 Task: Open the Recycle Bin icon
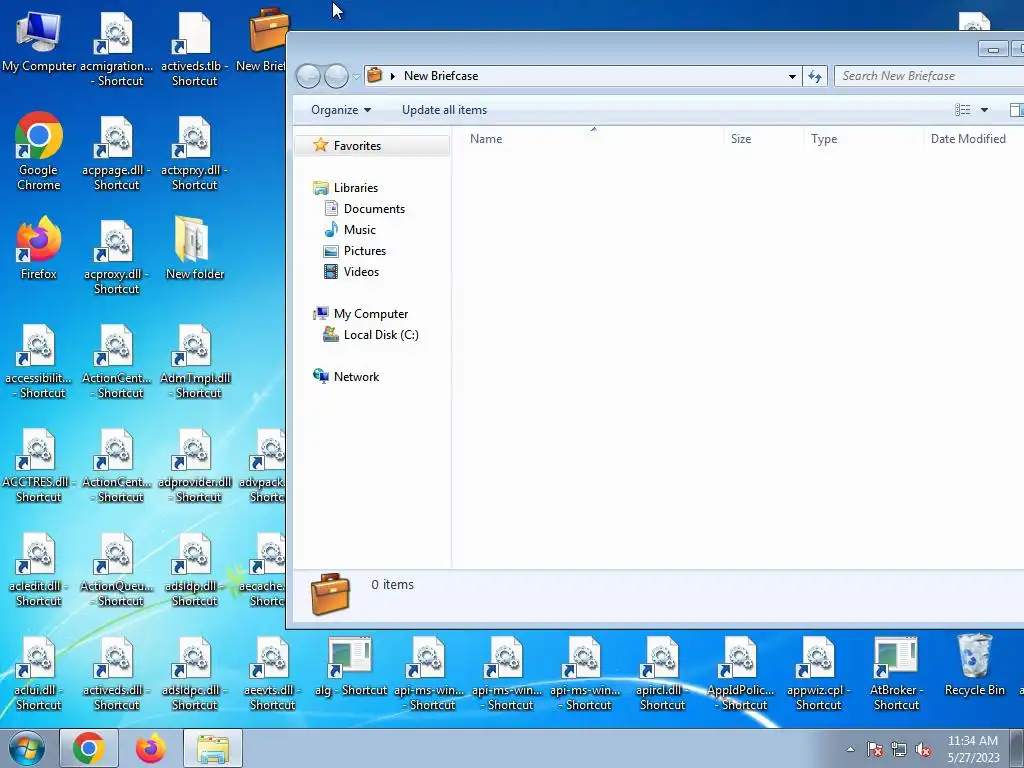974,665
